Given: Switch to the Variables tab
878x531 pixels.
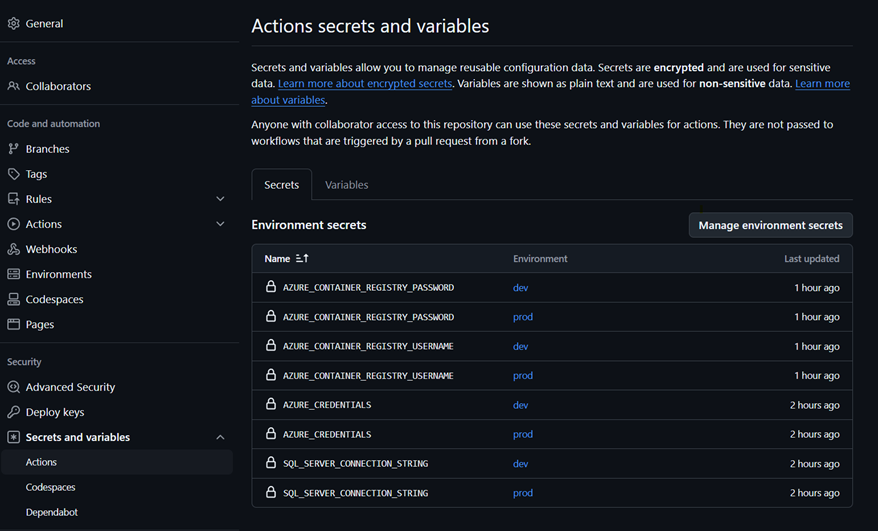Looking at the screenshot, I should click(347, 185).
